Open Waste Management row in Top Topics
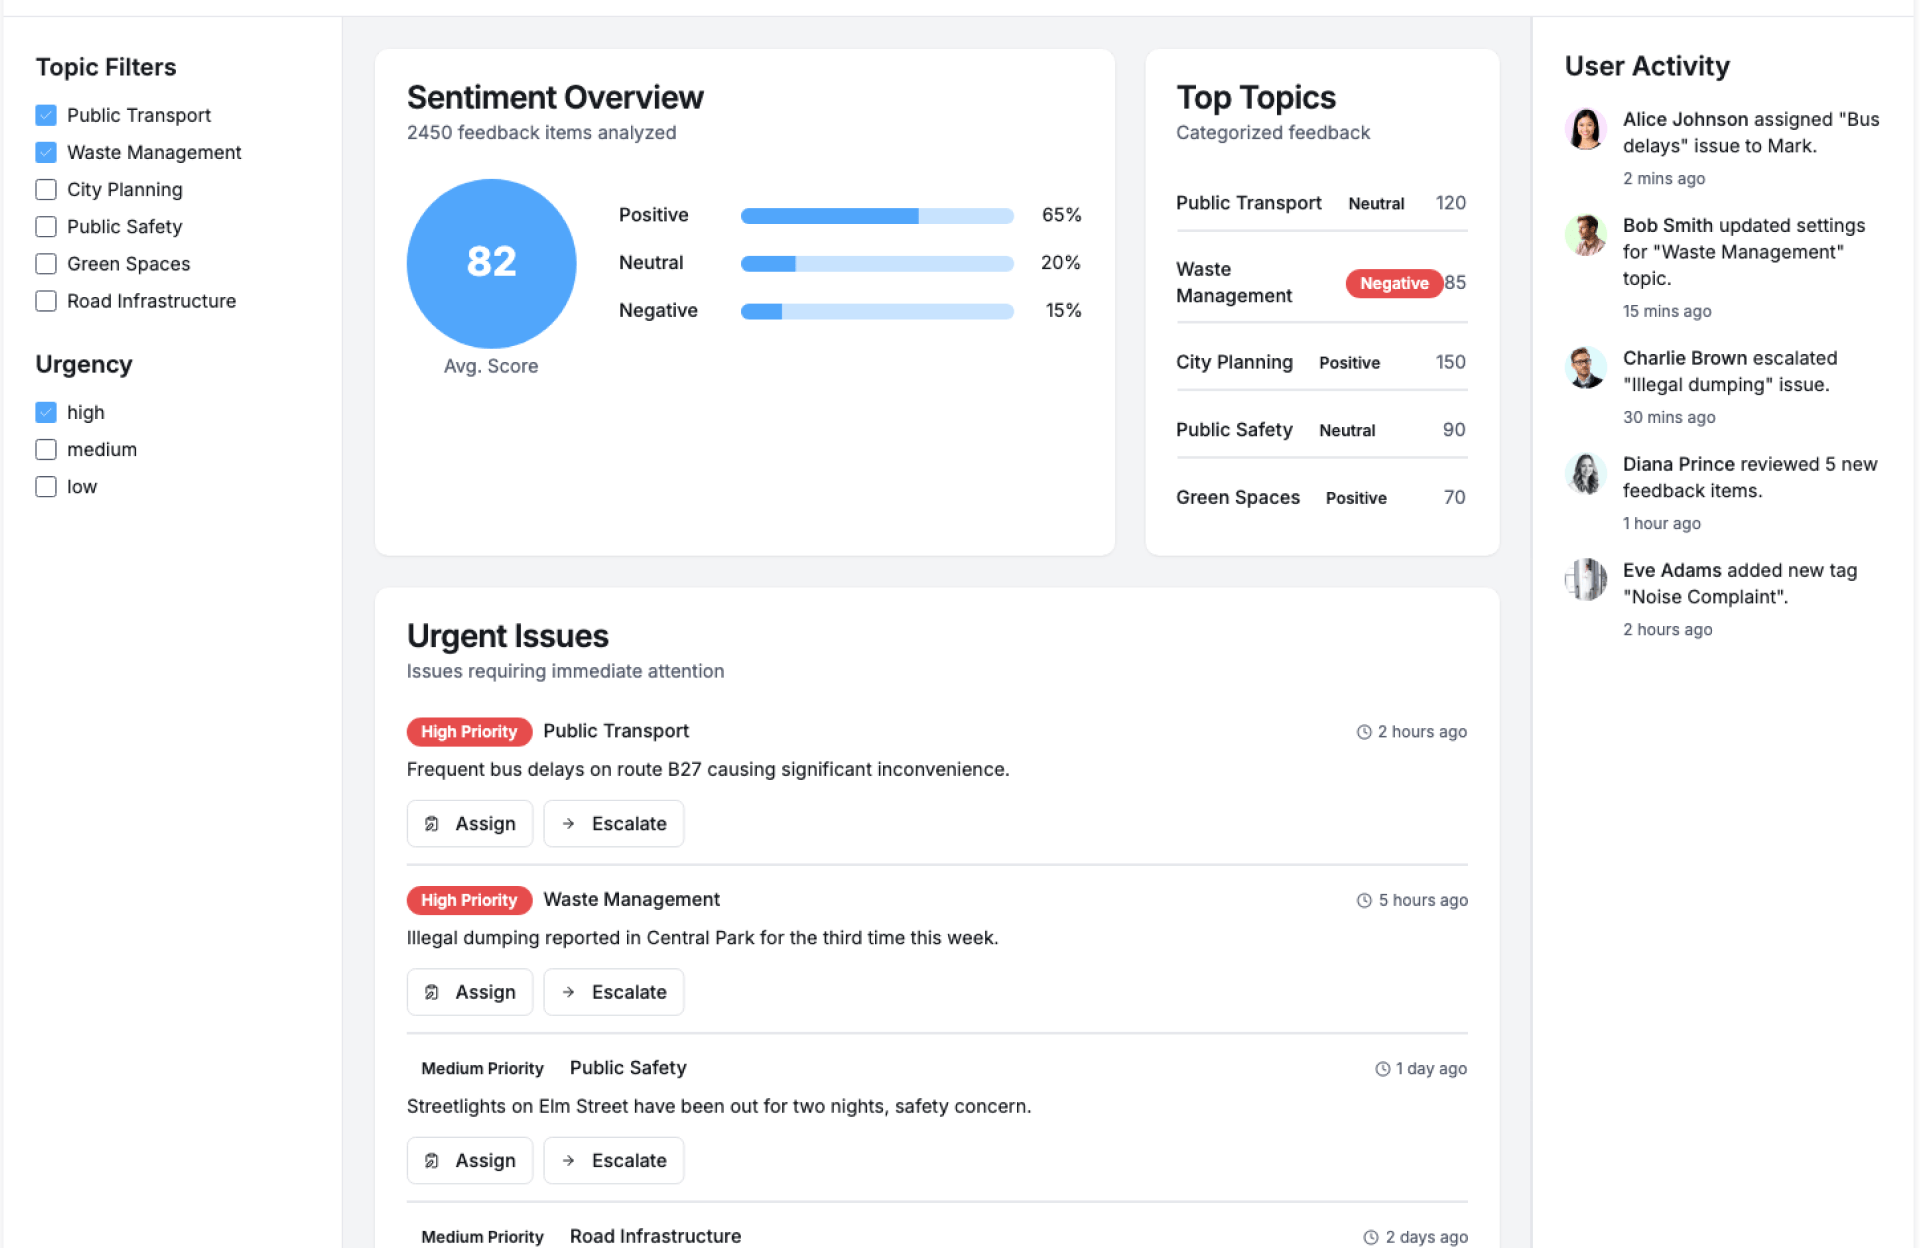Image resolution: width=1920 pixels, height=1248 pixels. [x=1234, y=283]
